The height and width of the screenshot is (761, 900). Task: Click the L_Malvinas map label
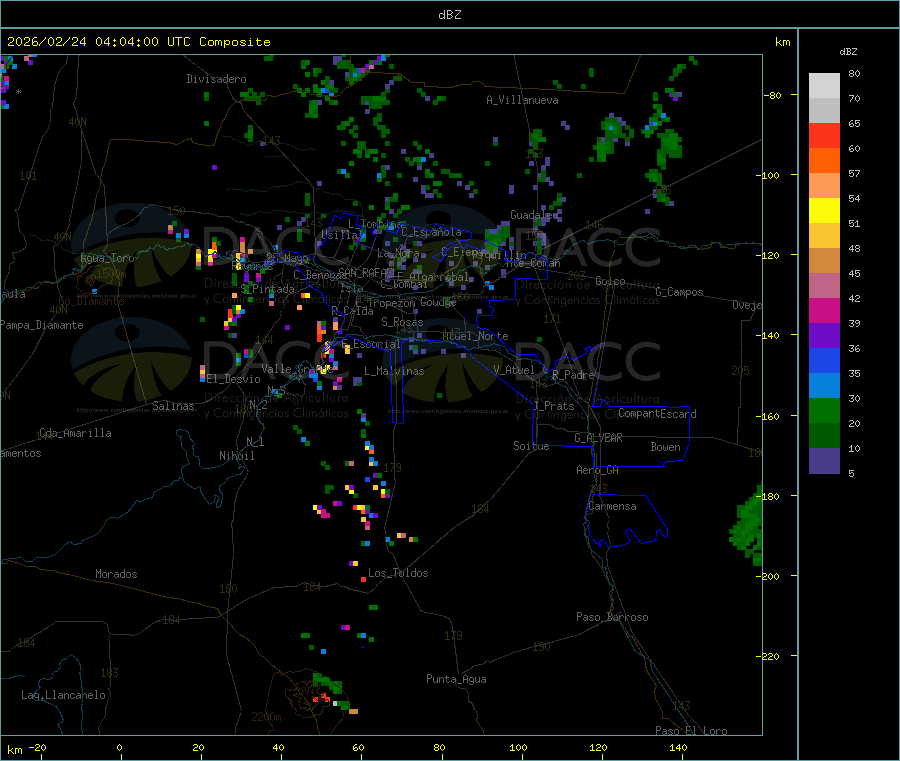[x=394, y=371]
